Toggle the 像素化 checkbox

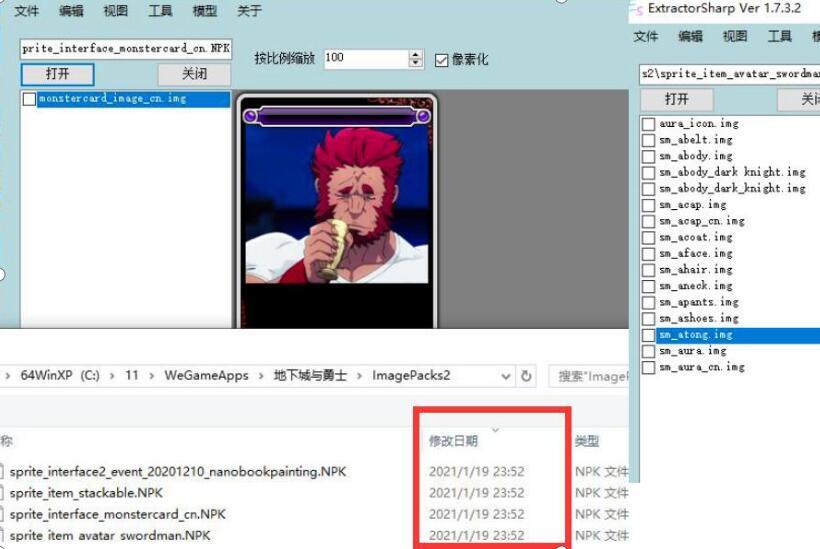point(441,60)
